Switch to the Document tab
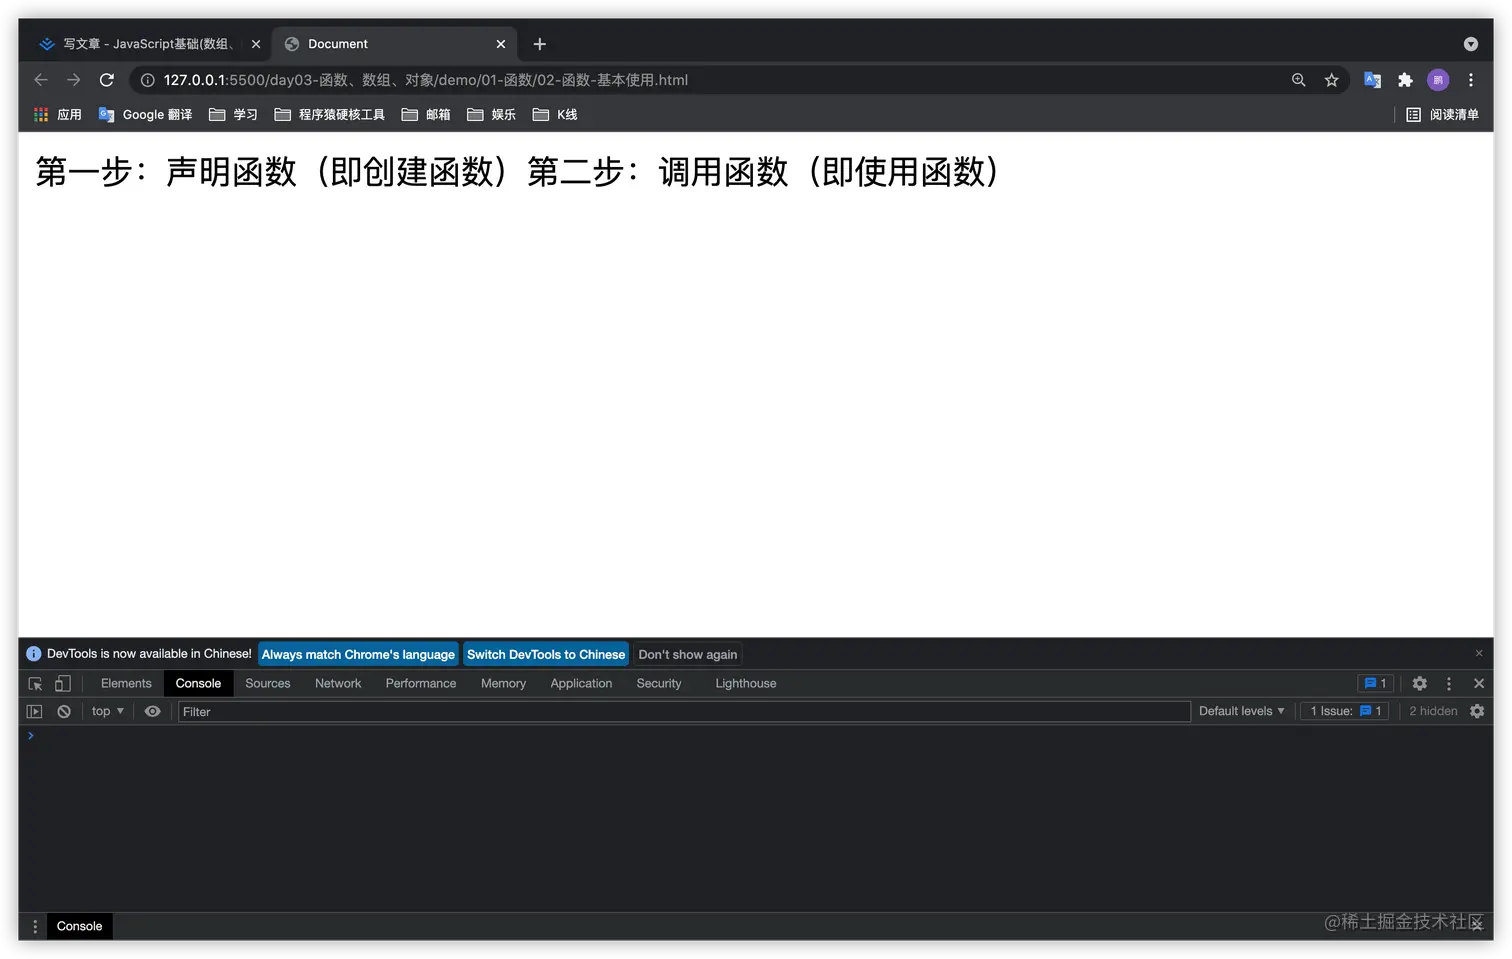Viewport: 1512px width, 959px height. [394, 44]
